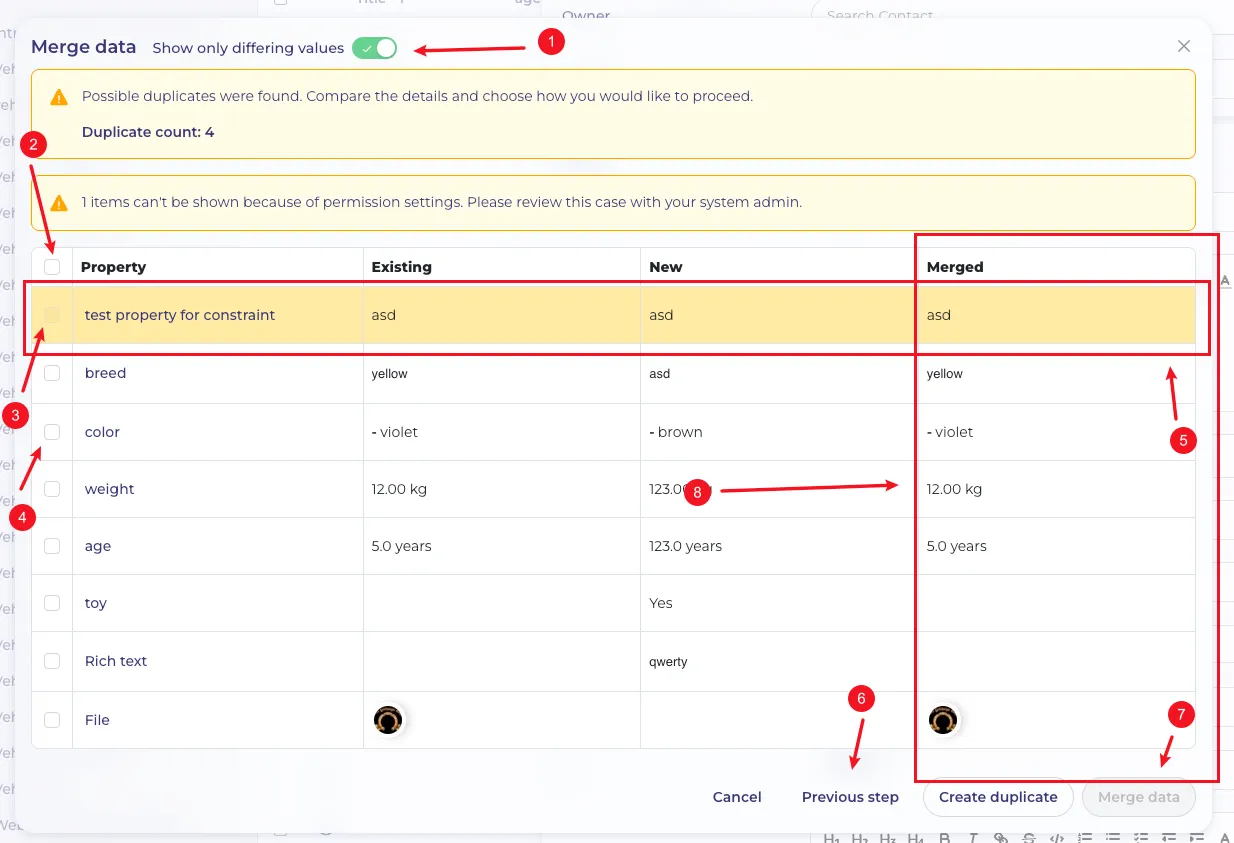1234x843 pixels.
Task: Click the link icon in background editor toolbar
Action: (x=1000, y=837)
